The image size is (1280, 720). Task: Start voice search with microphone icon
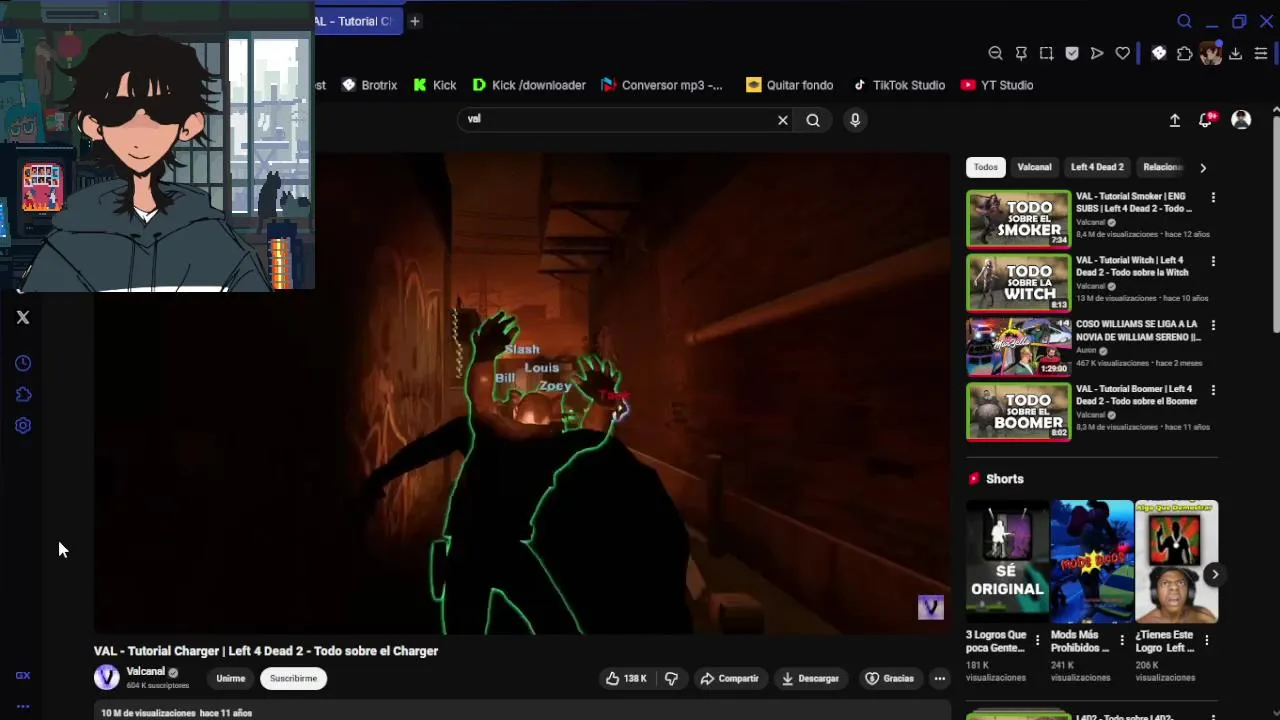(855, 120)
